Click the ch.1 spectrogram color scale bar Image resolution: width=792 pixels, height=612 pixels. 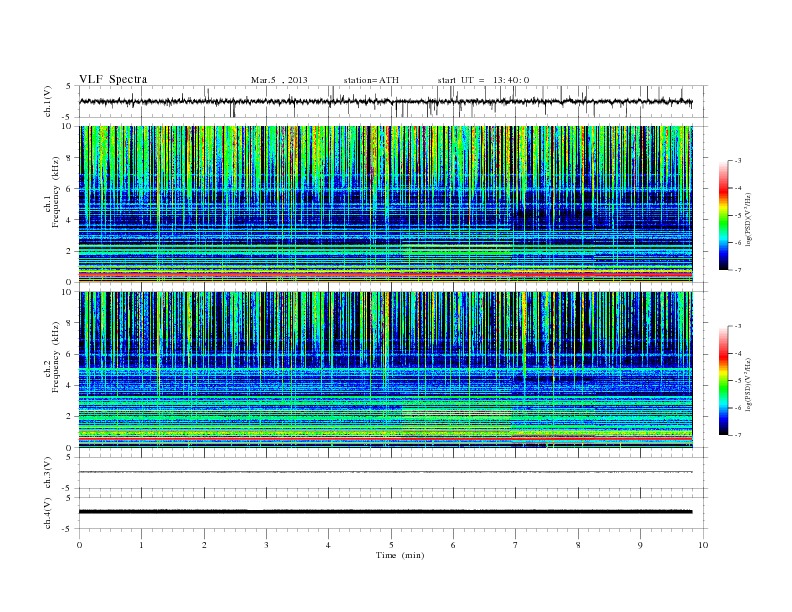pyautogui.click(x=724, y=215)
